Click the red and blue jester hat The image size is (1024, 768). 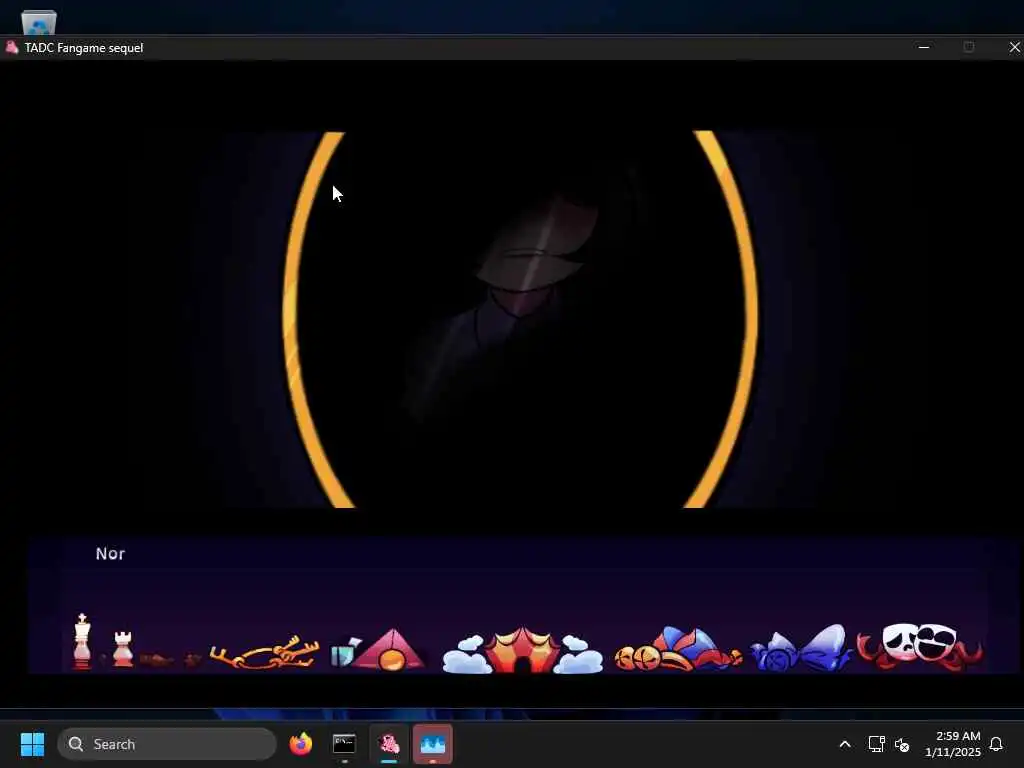(678, 649)
